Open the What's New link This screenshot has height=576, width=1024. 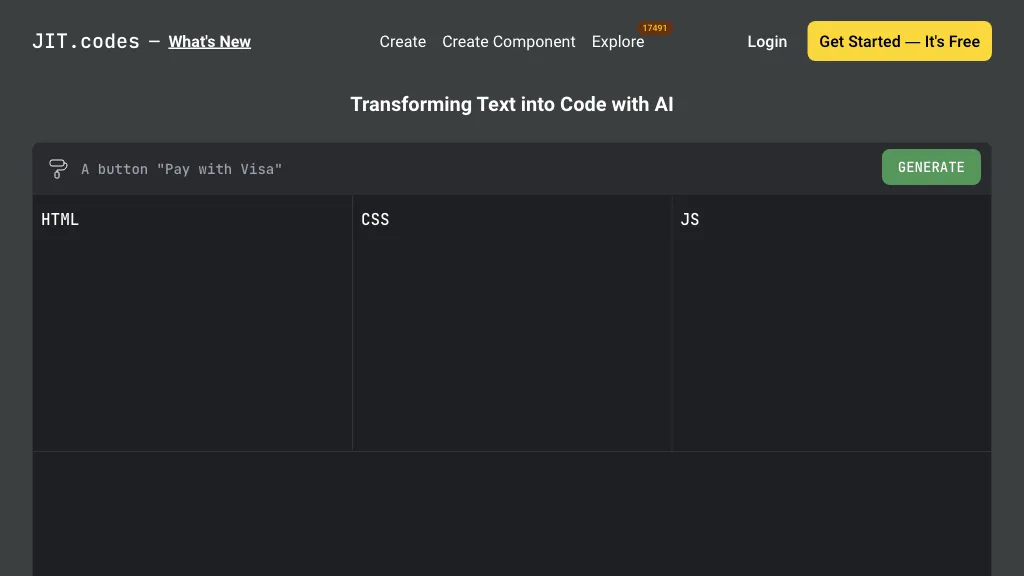click(x=209, y=41)
